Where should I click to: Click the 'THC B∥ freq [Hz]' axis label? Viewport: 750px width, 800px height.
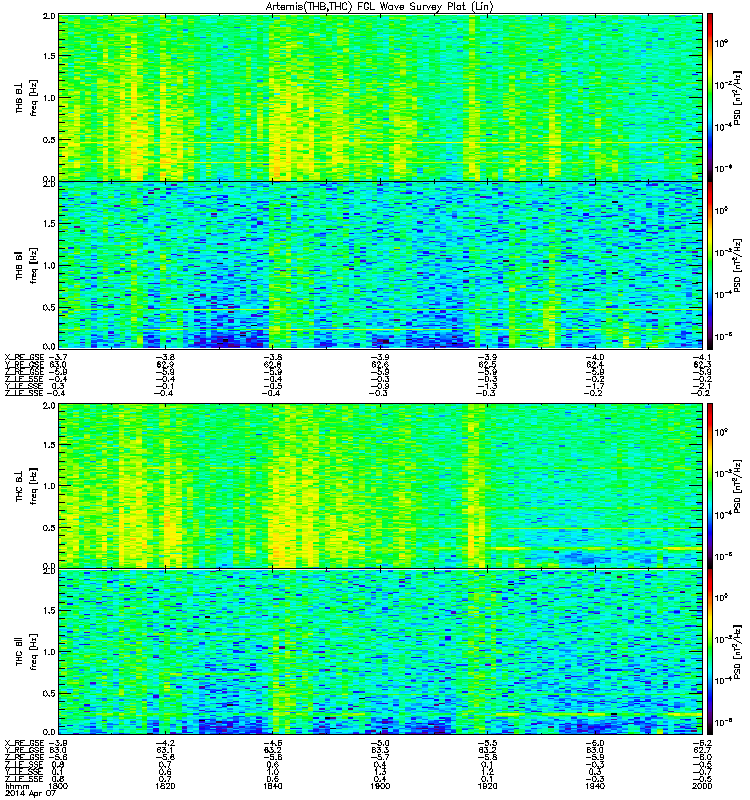(x=27, y=652)
